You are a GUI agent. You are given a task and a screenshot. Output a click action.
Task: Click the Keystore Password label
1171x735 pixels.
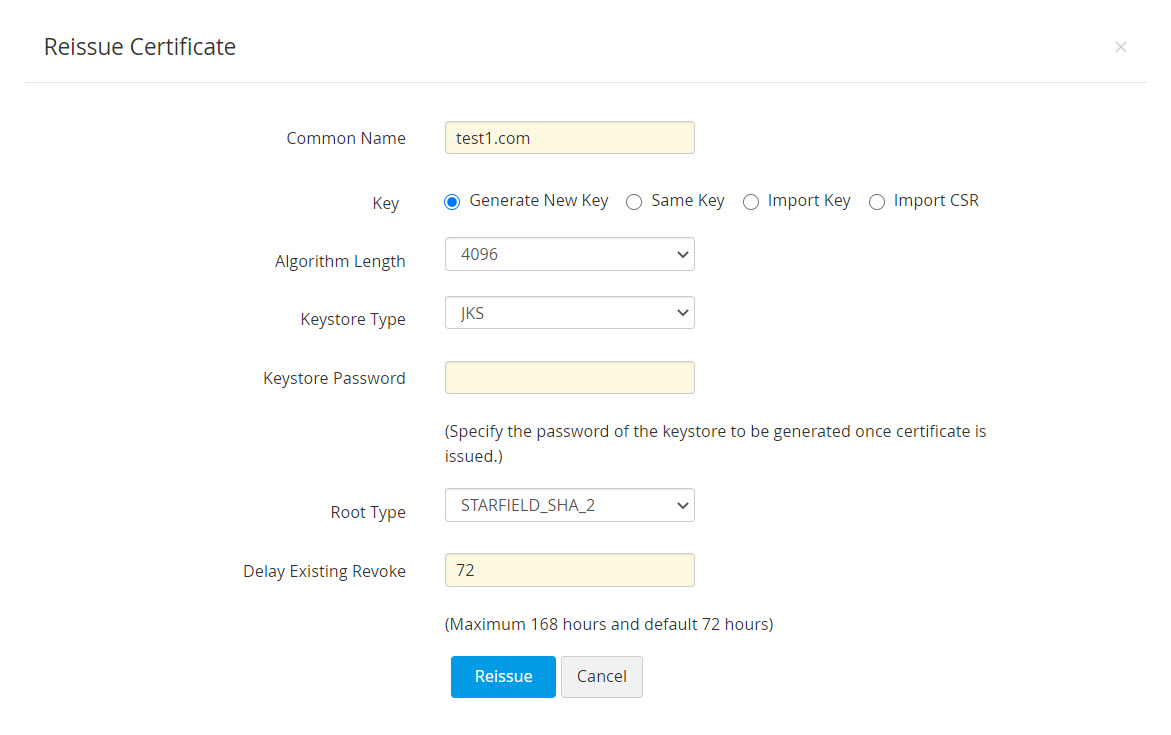[334, 378]
